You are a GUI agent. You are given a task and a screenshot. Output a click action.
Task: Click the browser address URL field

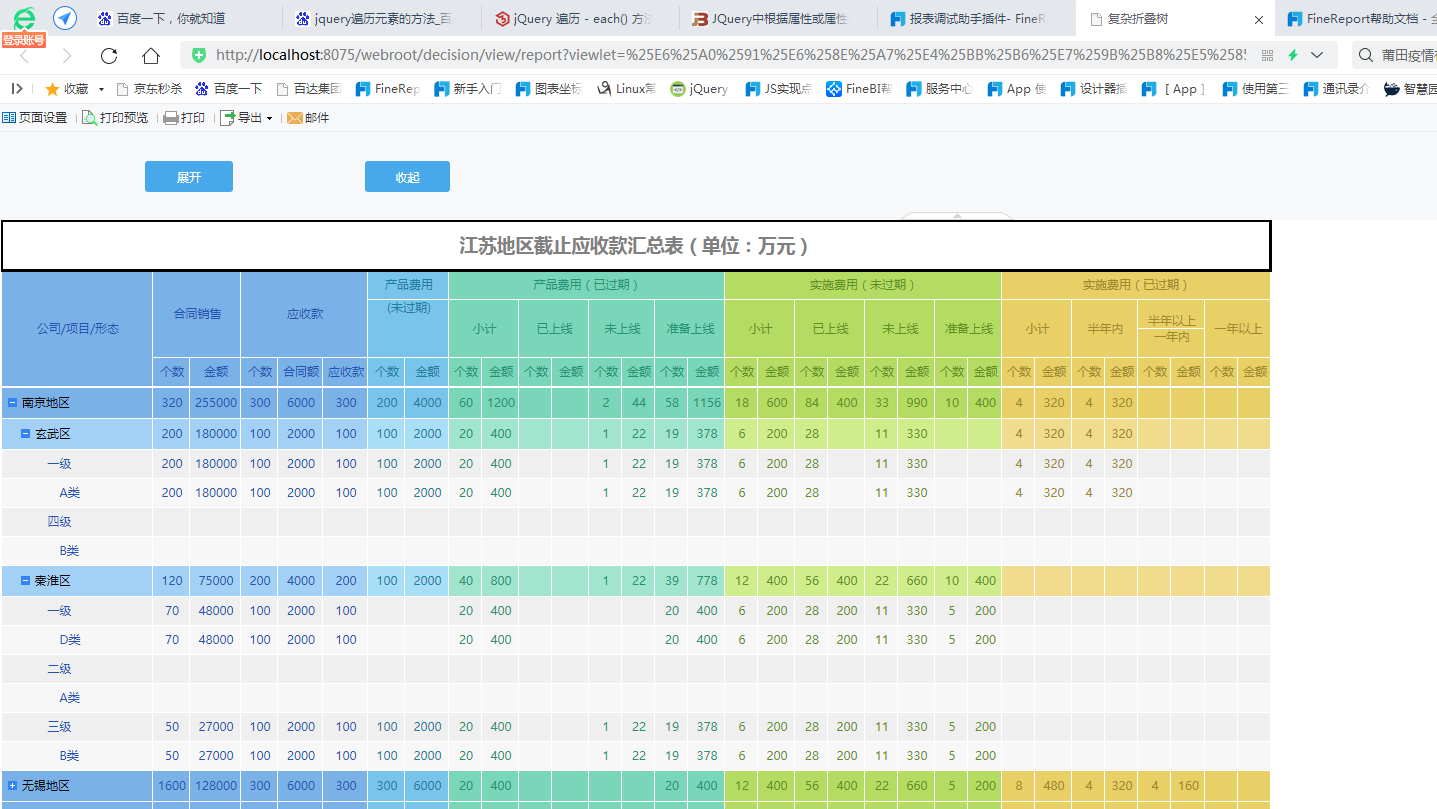click(x=730, y=55)
